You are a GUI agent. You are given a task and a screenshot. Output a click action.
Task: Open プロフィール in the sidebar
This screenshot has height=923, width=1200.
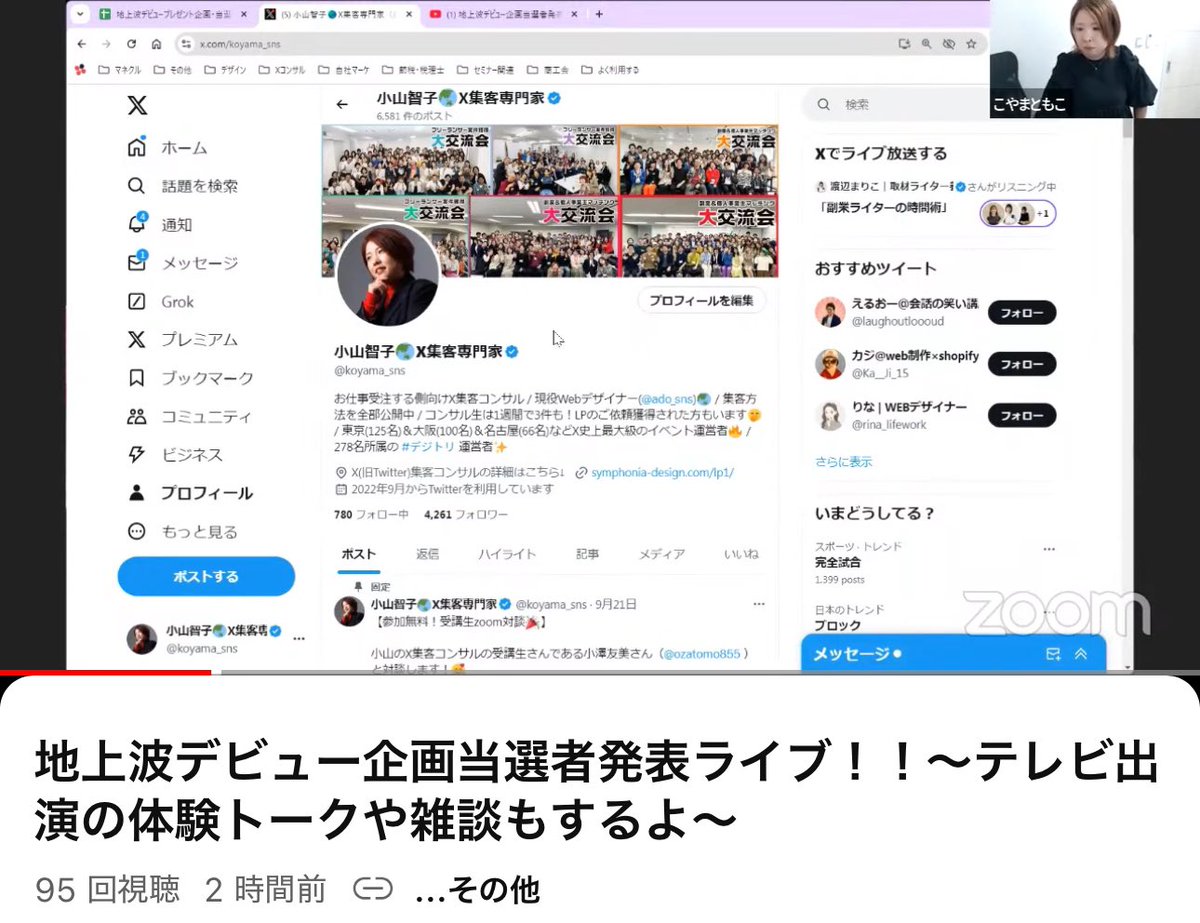pos(190,493)
